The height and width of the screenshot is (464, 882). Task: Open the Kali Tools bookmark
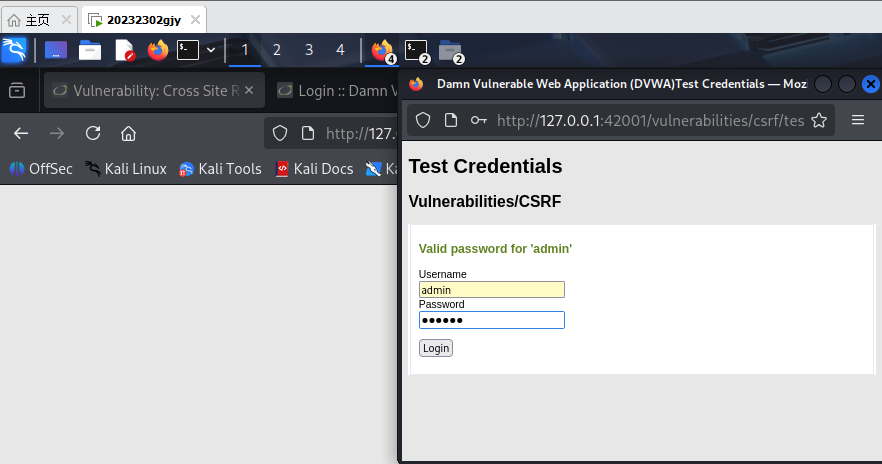[x=220, y=169]
